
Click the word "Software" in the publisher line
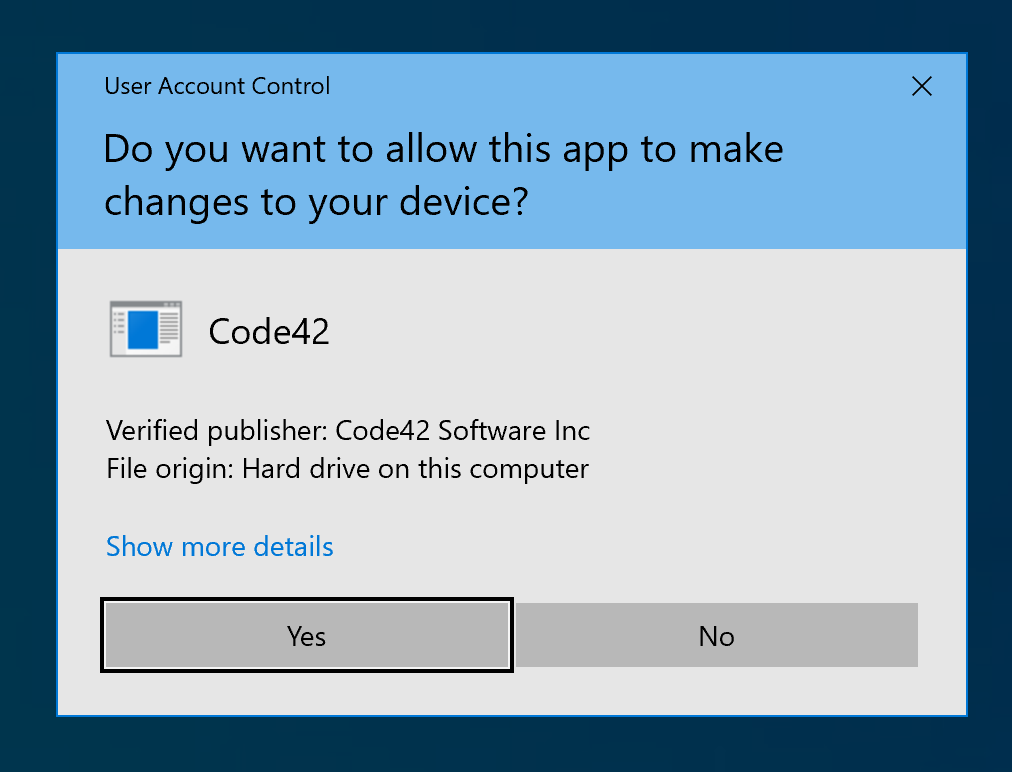coord(489,431)
